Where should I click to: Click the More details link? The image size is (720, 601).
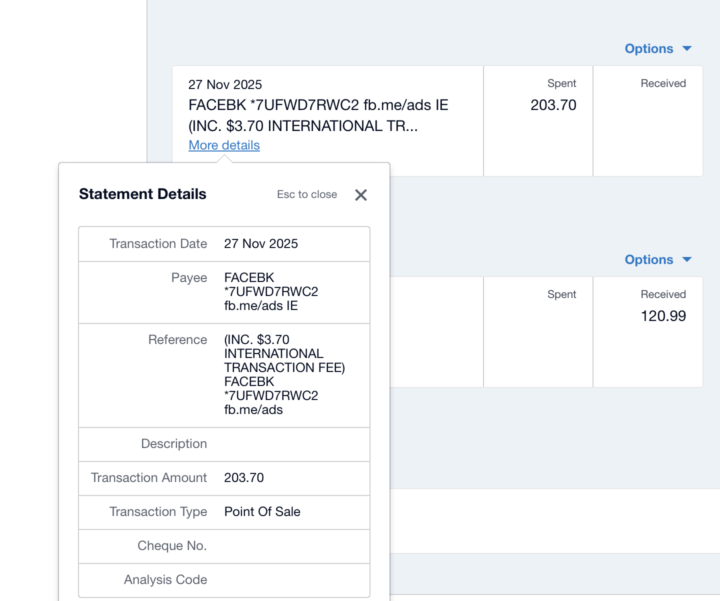tap(224, 146)
